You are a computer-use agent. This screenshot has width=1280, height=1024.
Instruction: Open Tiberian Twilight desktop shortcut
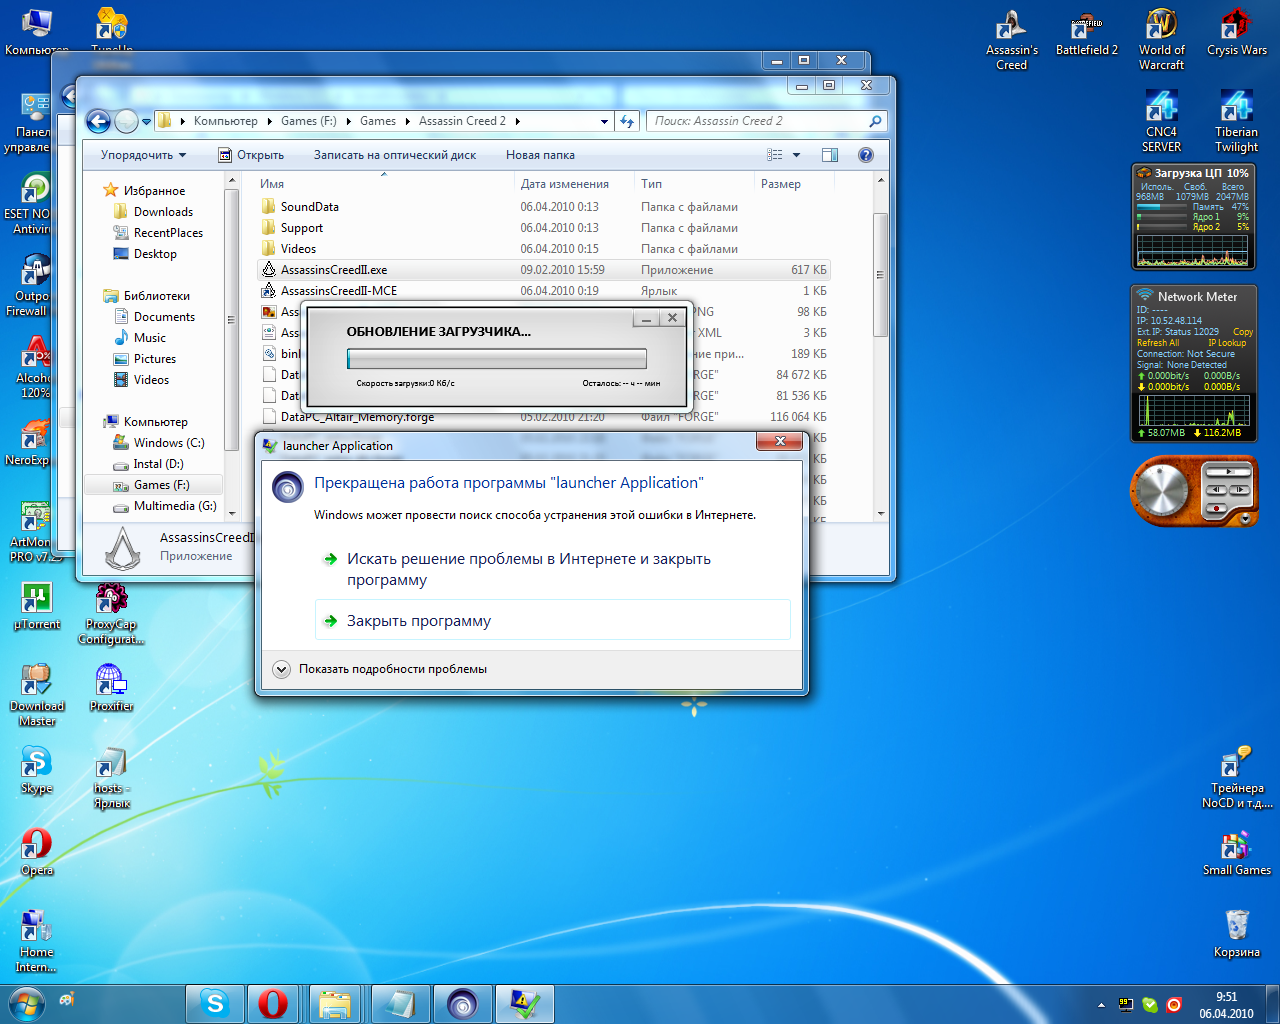pyautogui.click(x=1237, y=122)
